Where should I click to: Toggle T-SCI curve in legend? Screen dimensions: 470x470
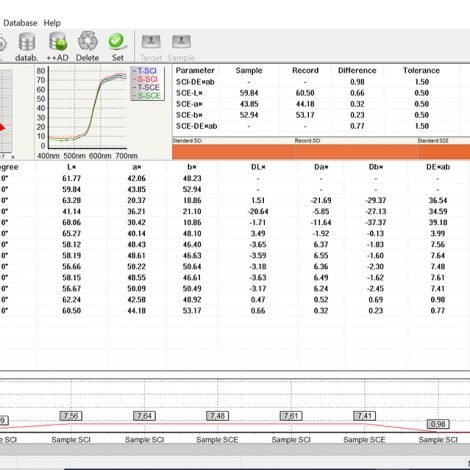146,71
